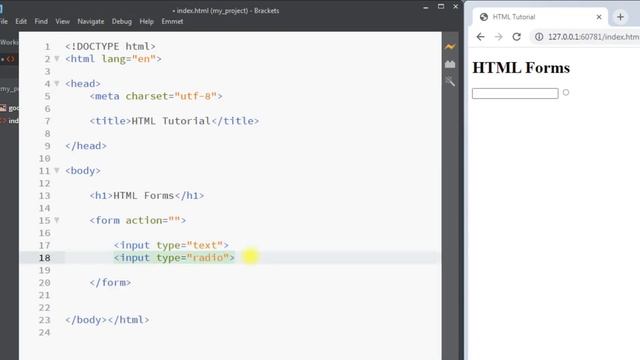The height and width of the screenshot is (360, 640).
Task: Click the input type text code line
Action: (171, 245)
